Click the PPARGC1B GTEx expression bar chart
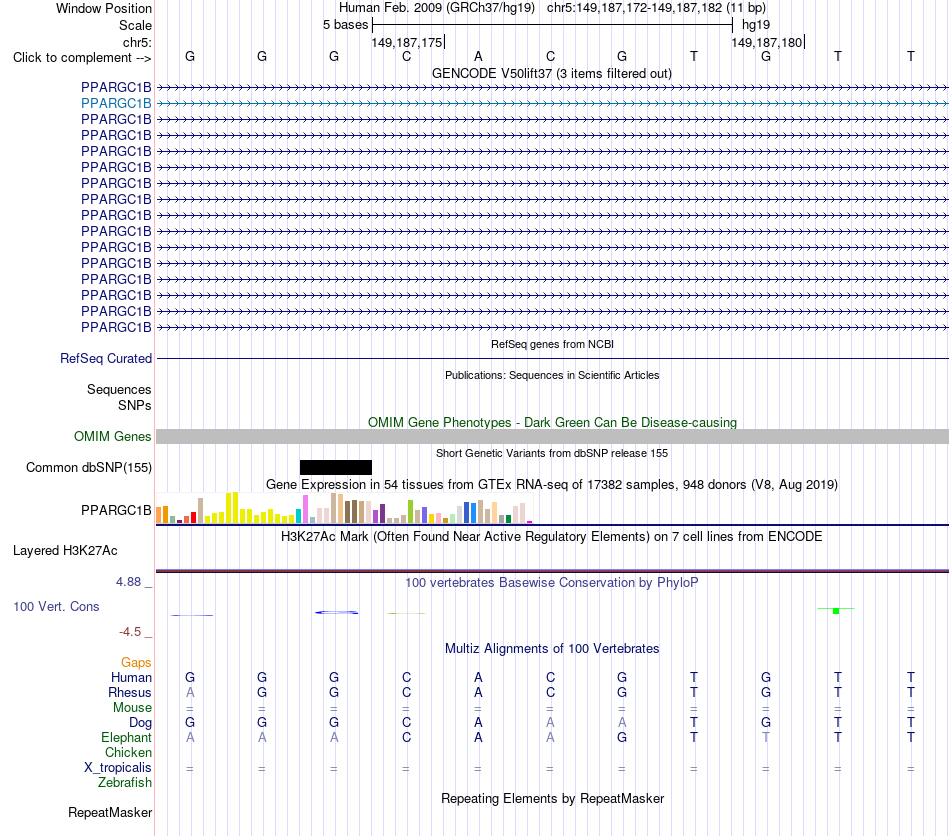Viewport: 950px width, 836px height. click(344, 508)
